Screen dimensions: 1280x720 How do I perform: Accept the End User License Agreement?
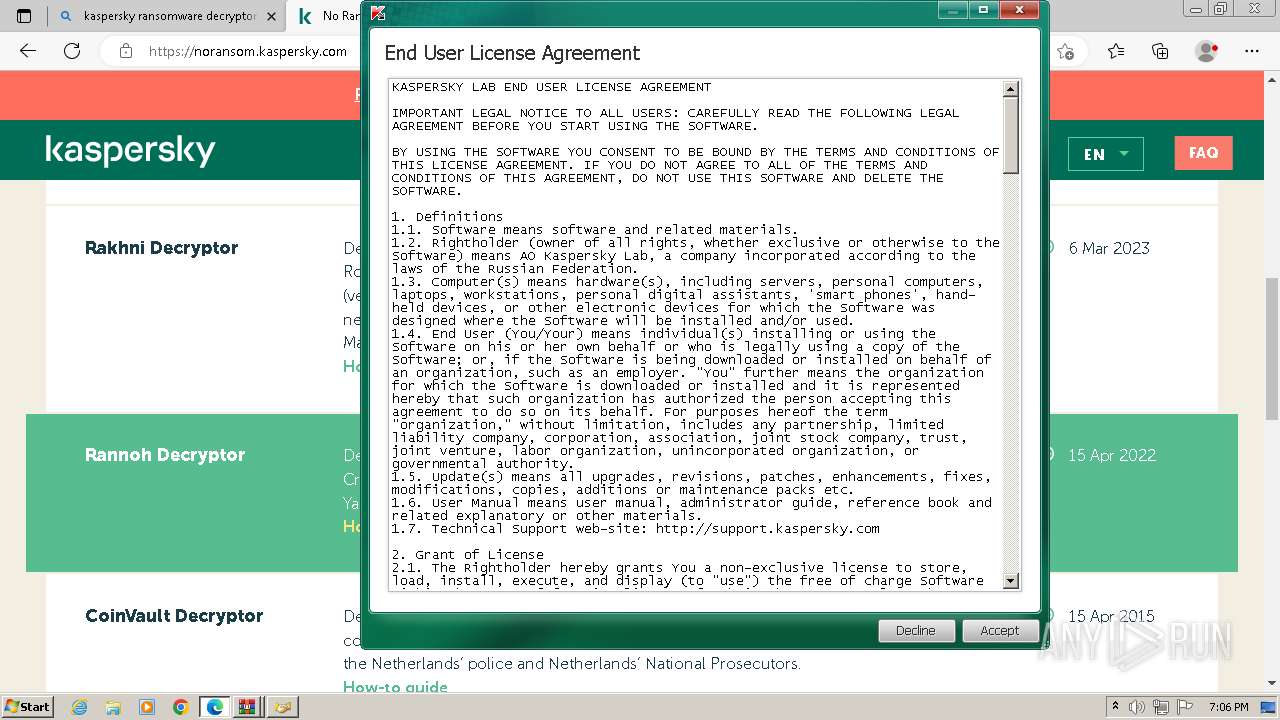[999, 630]
